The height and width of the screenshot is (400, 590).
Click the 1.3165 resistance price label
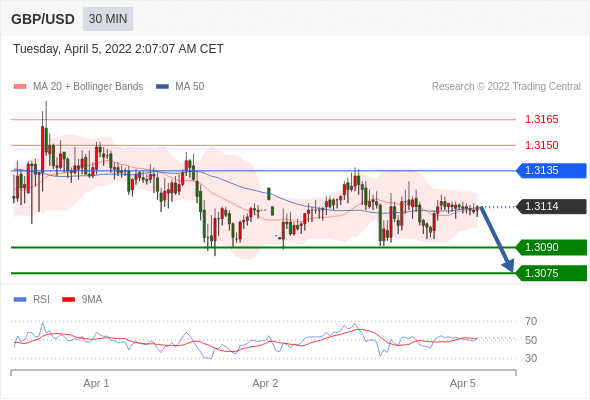[541, 120]
